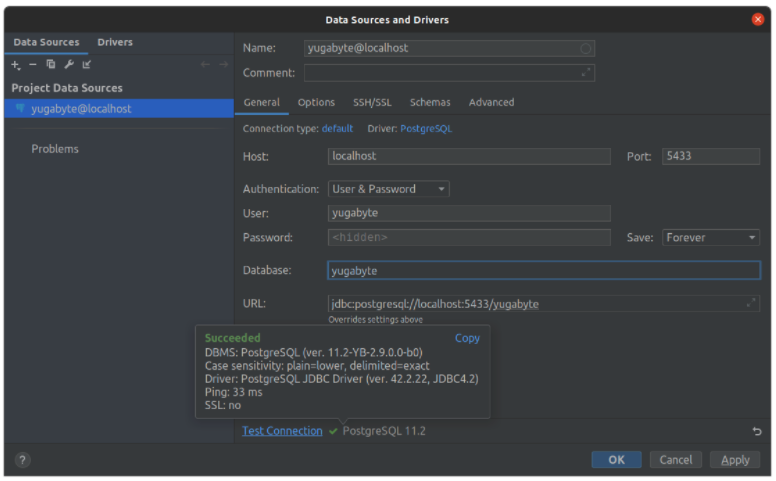The height and width of the screenshot is (481, 776).
Task: Select yugabyte@localhost in Project Data Sources
Action: pos(119,109)
